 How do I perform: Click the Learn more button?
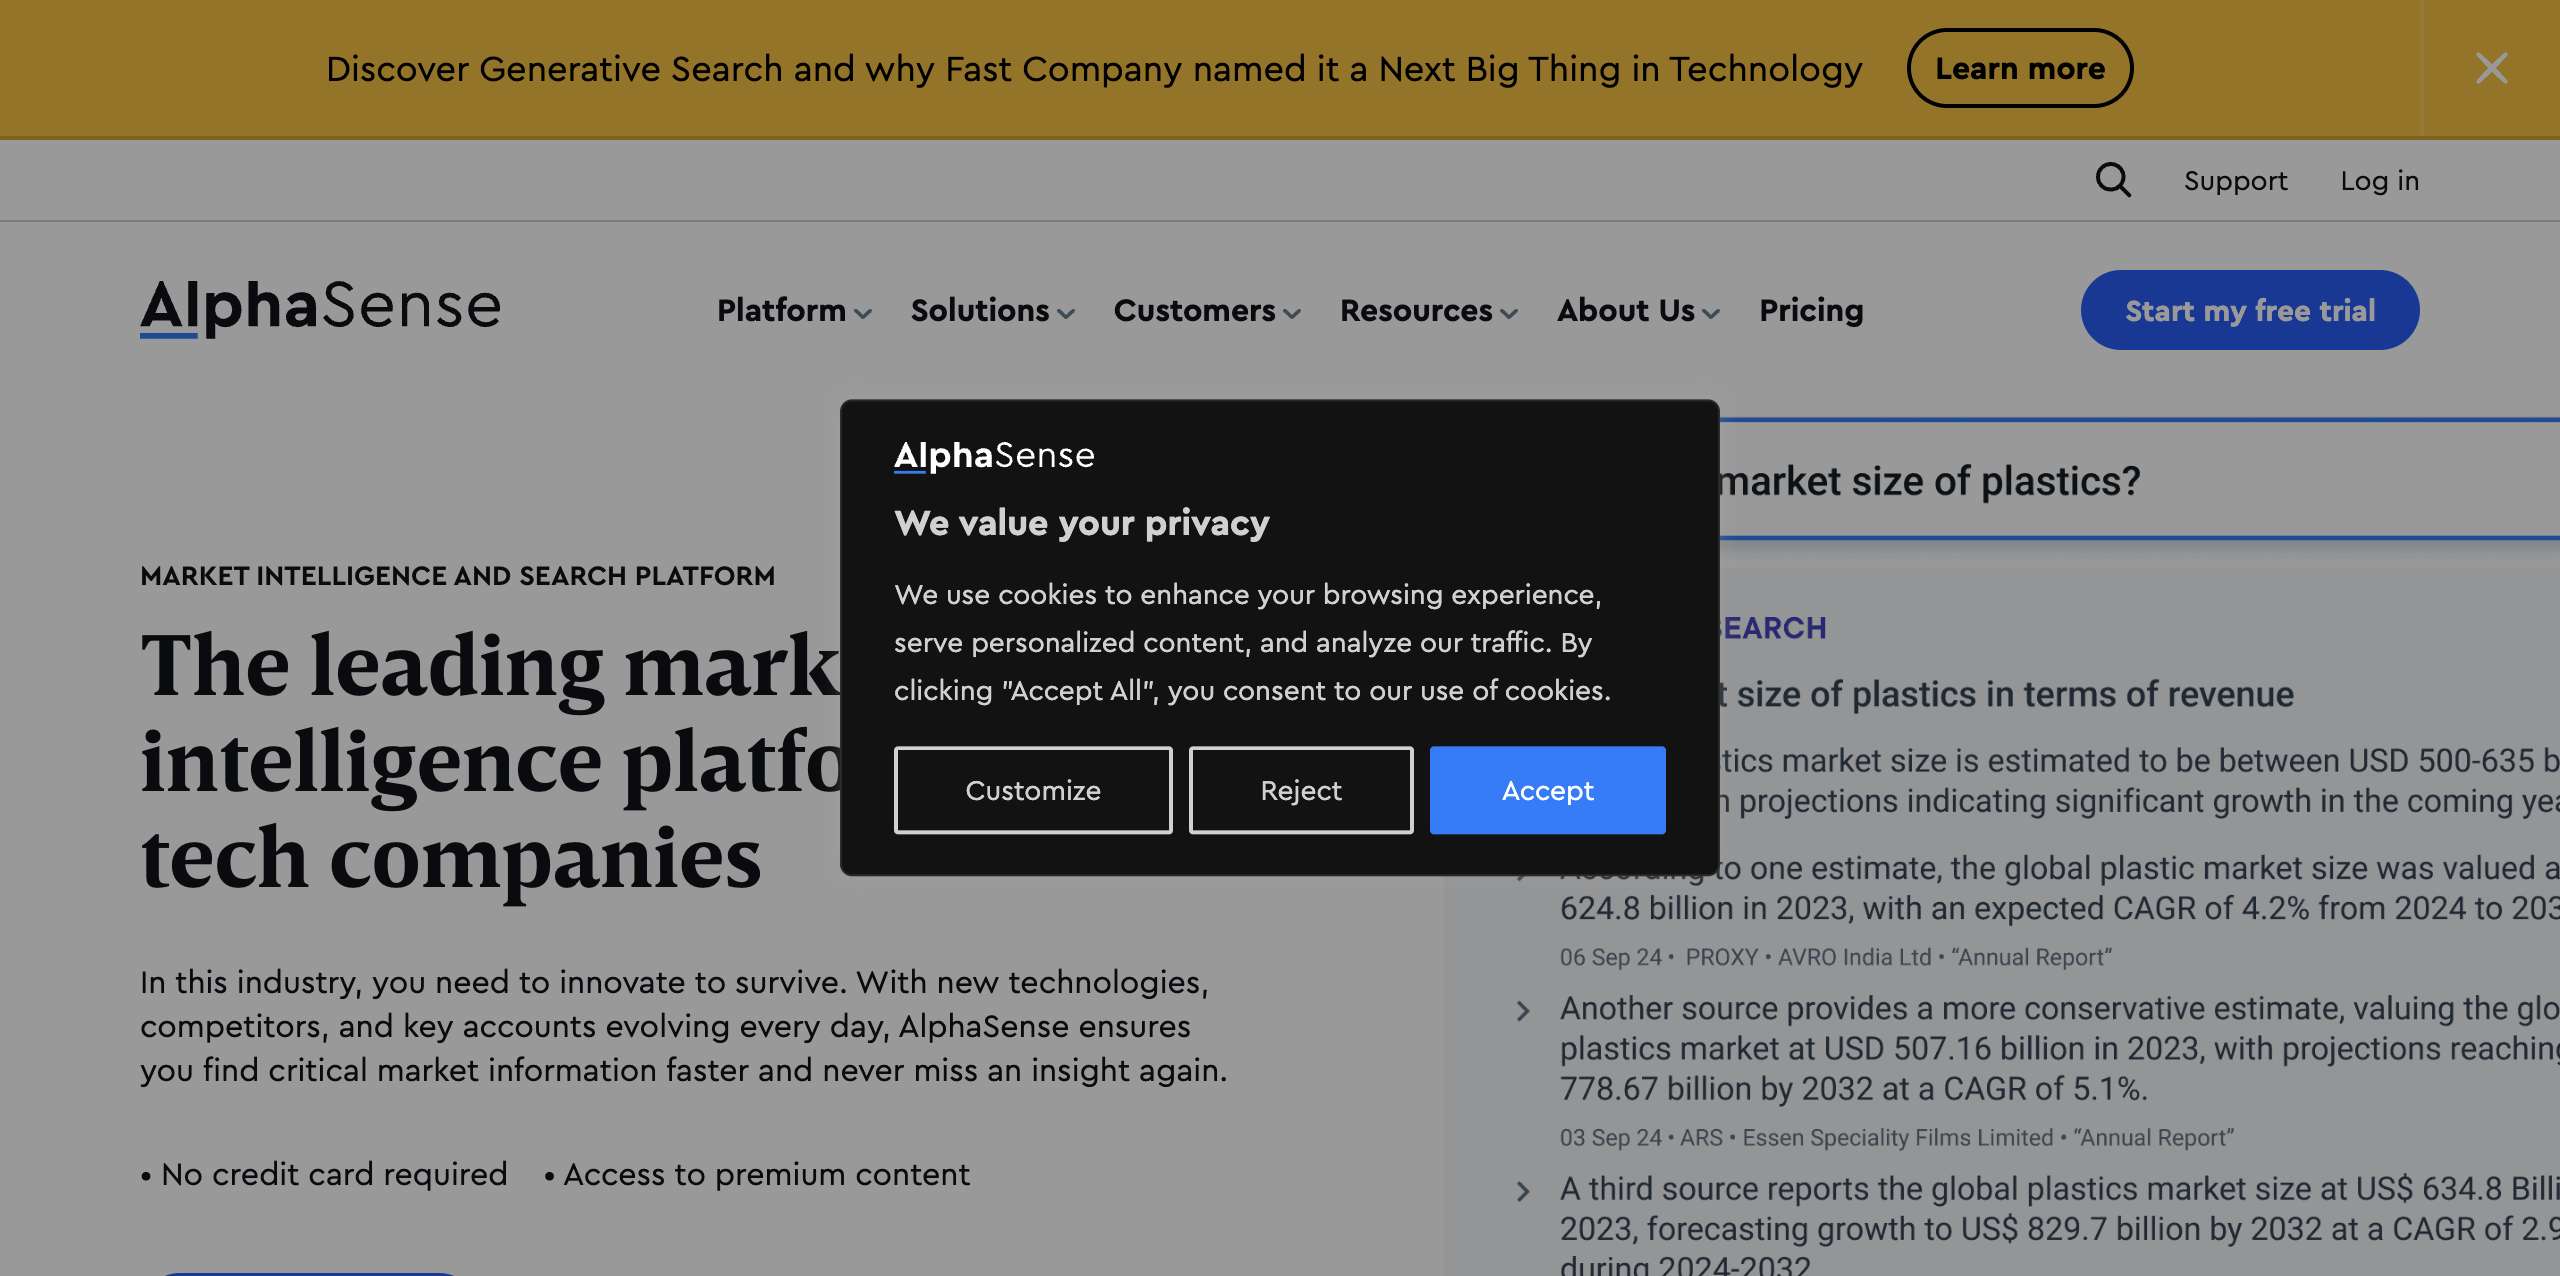click(x=2020, y=68)
